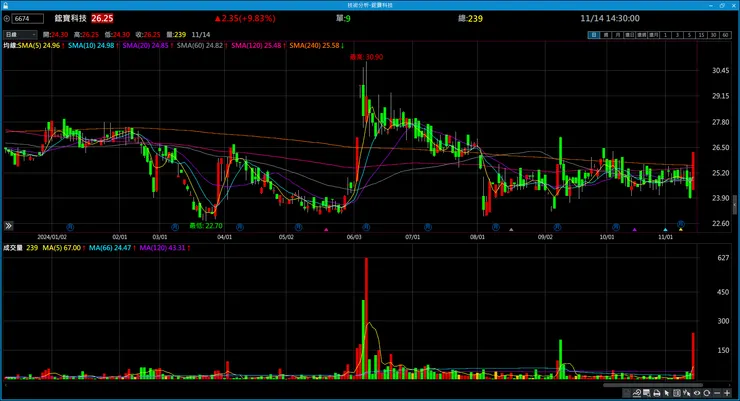Screen dimensions: 740x401
Task: Click the horizontal chart scrollbar thumb
Action: click(x=653, y=385)
